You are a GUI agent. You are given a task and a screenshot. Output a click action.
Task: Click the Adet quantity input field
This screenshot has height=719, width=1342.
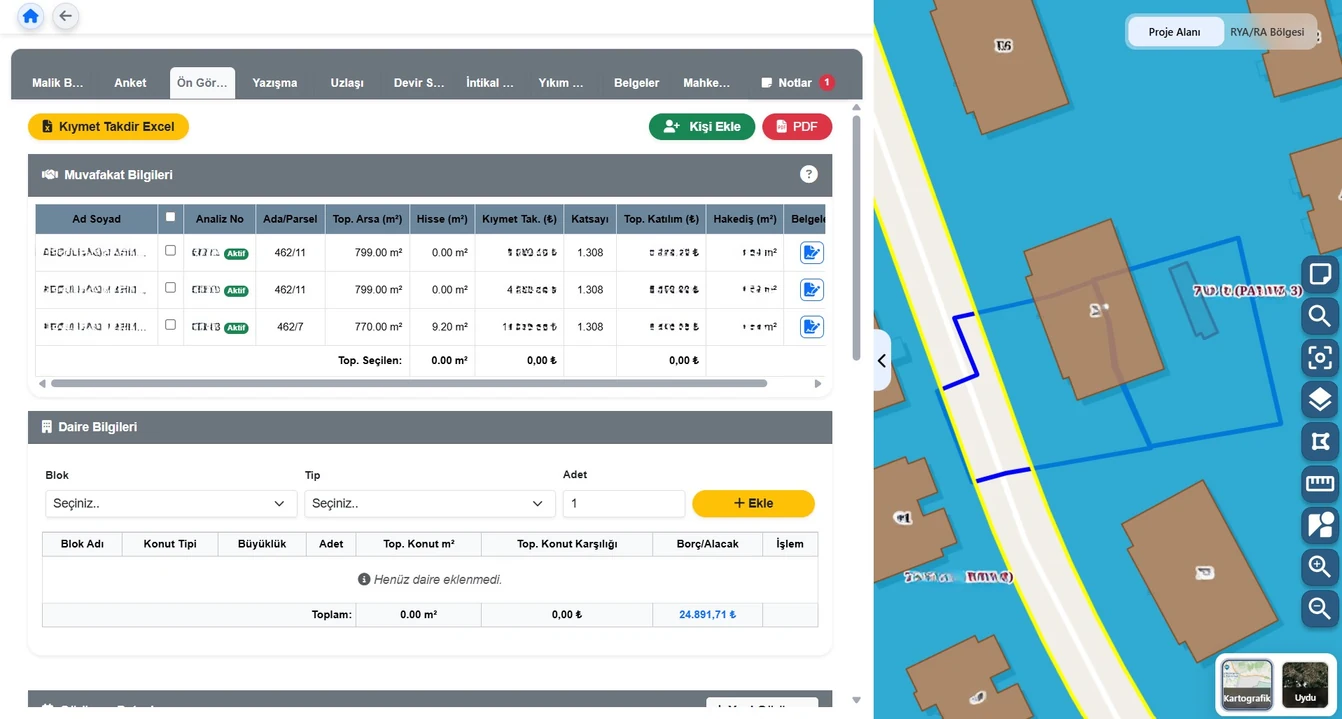click(x=624, y=503)
